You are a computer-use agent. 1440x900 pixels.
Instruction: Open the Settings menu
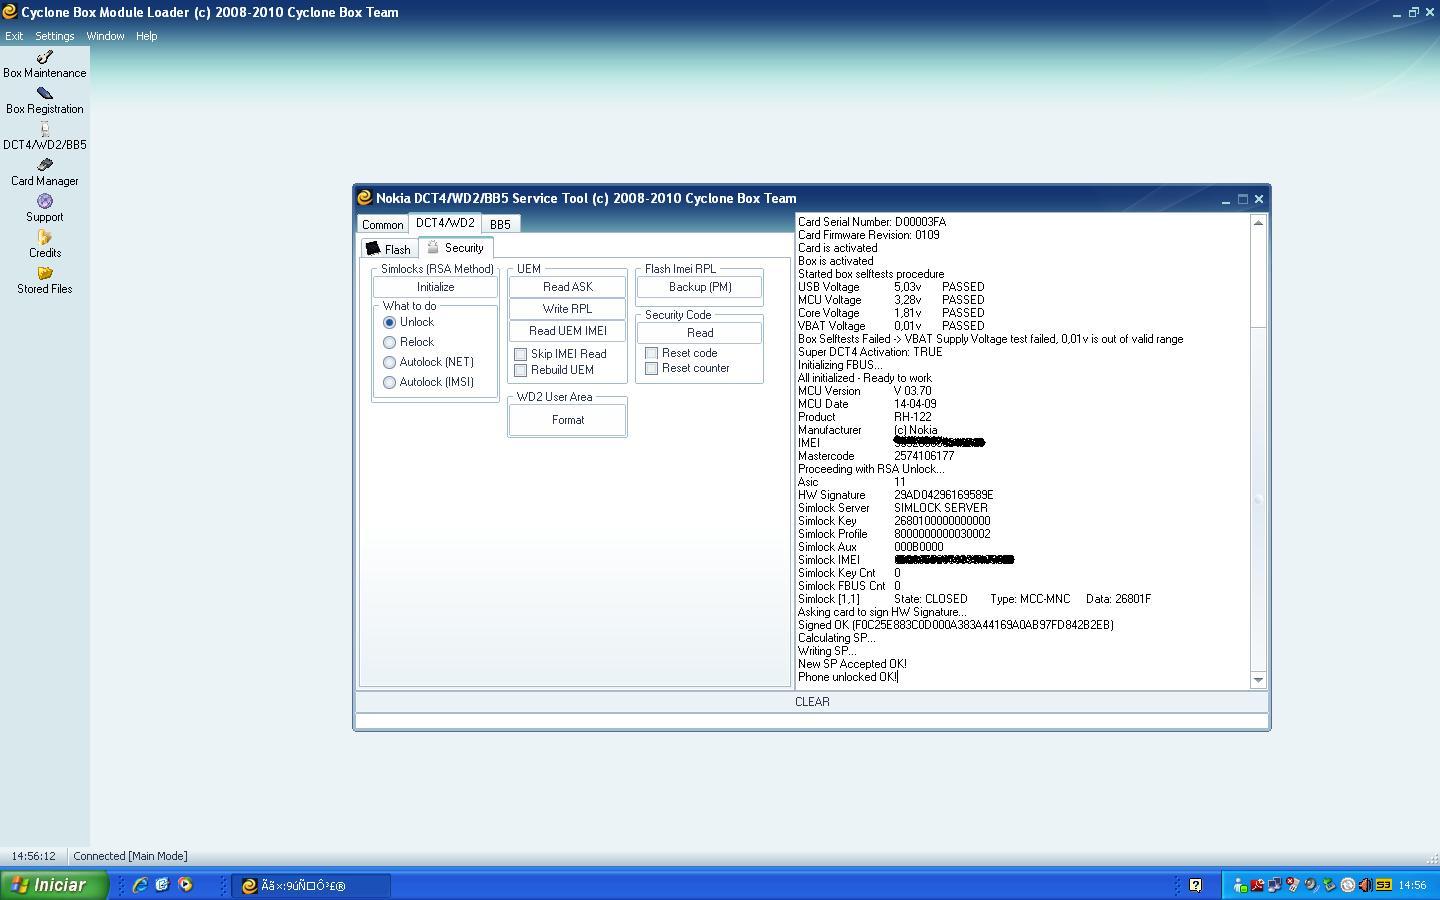pos(55,36)
